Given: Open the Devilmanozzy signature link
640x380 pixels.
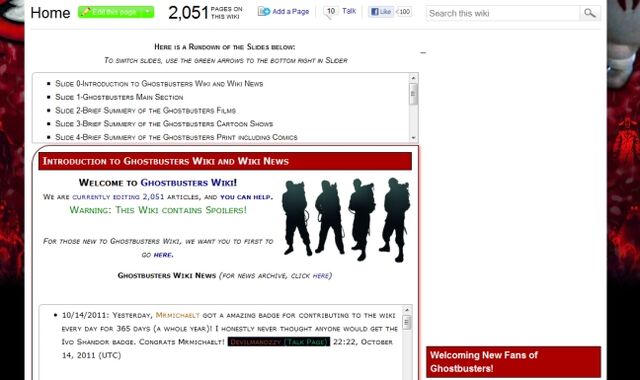Looking at the screenshot, I should pos(255,342).
